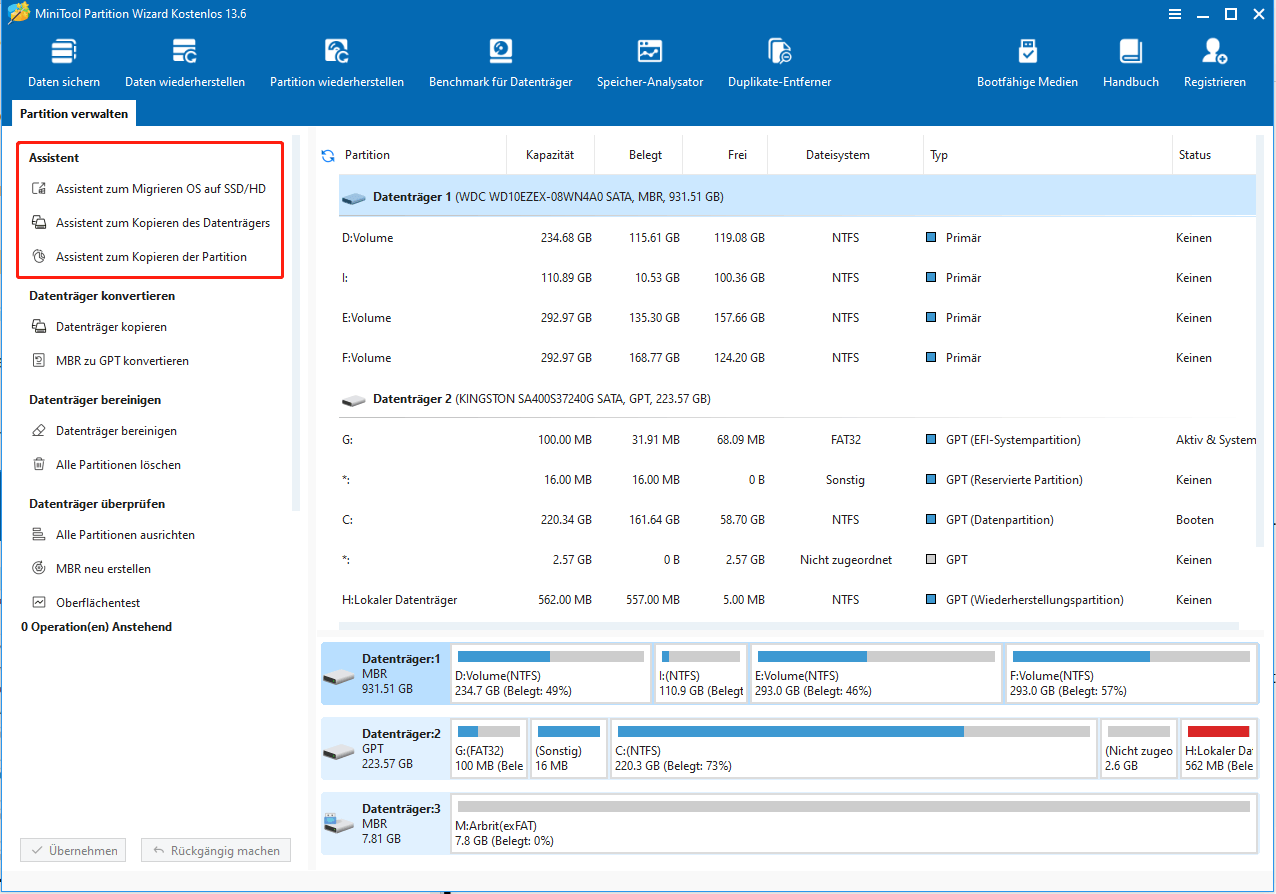1276x894 pixels.
Task: Click the left sidebar scrollbar
Action: coord(296,322)
